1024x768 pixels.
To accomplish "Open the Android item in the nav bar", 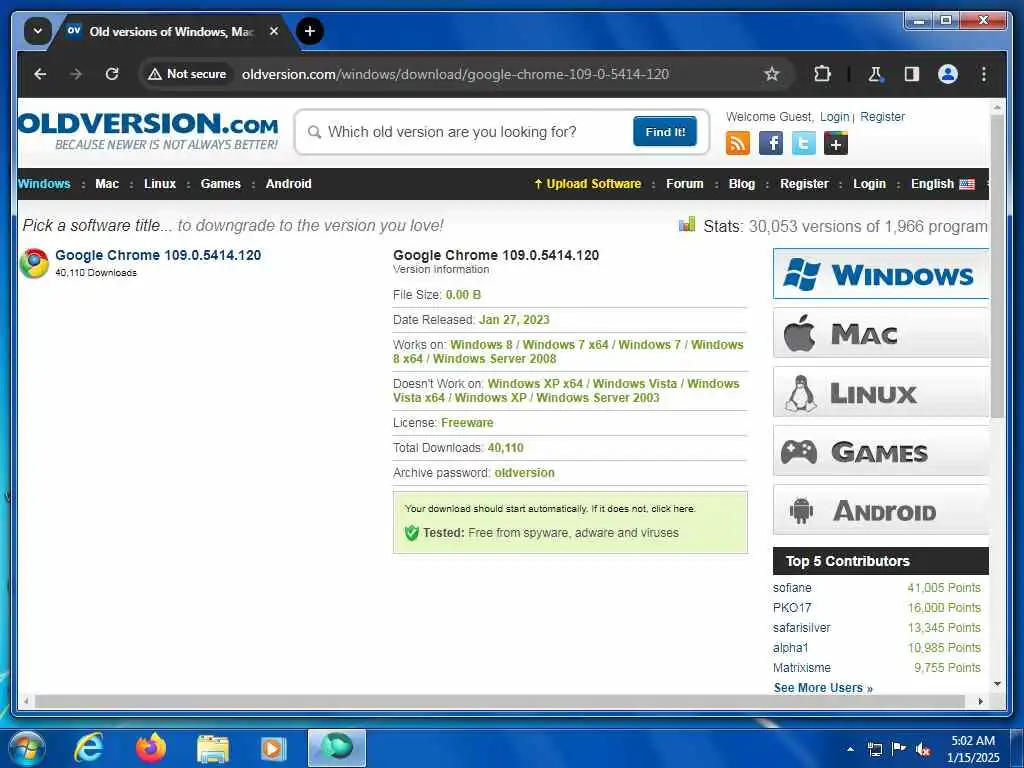I will [289, 184].
